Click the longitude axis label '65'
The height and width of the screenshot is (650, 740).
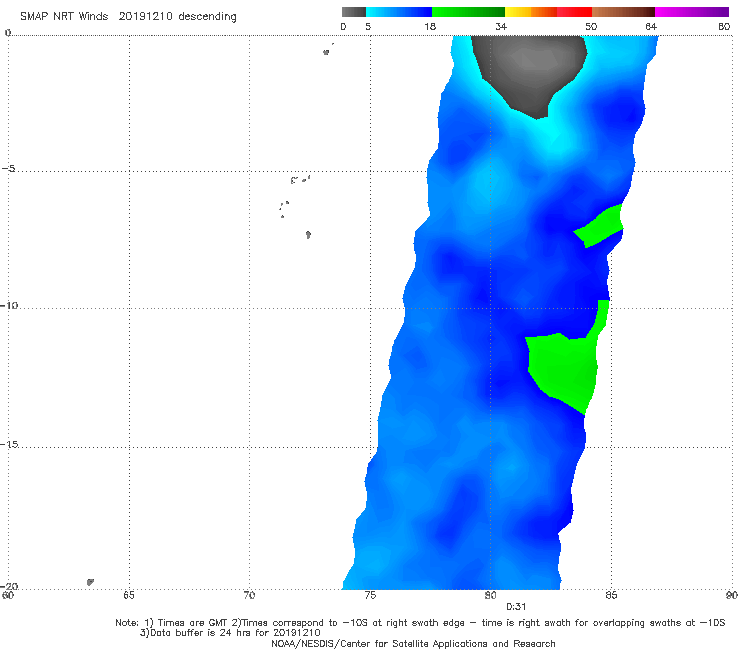[x=129, y=595]
